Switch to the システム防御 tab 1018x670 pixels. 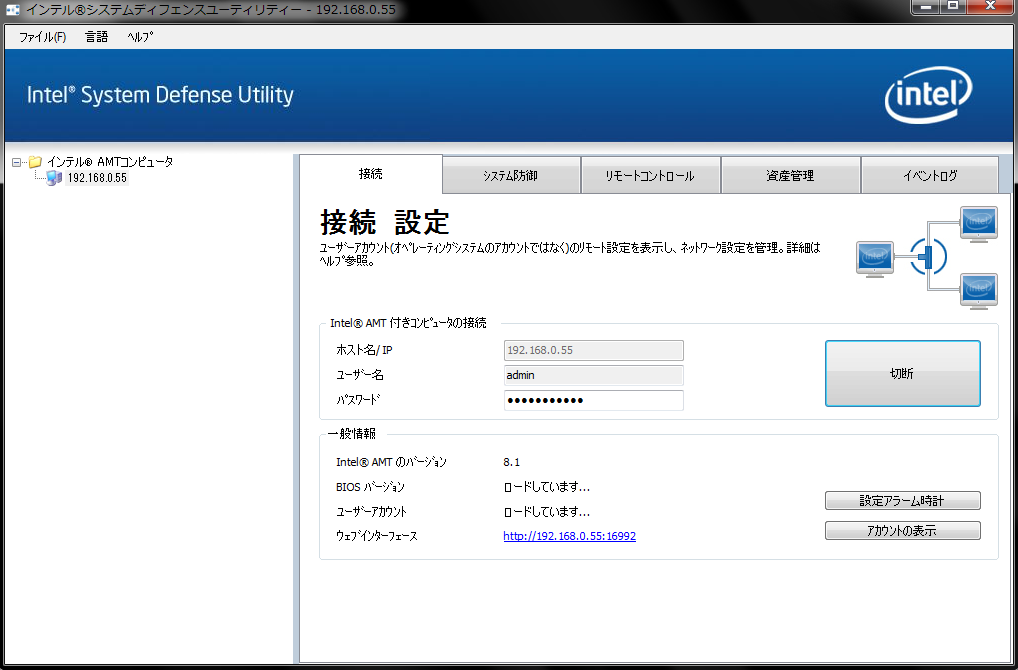pyautogui.click(x=511, y=175)
